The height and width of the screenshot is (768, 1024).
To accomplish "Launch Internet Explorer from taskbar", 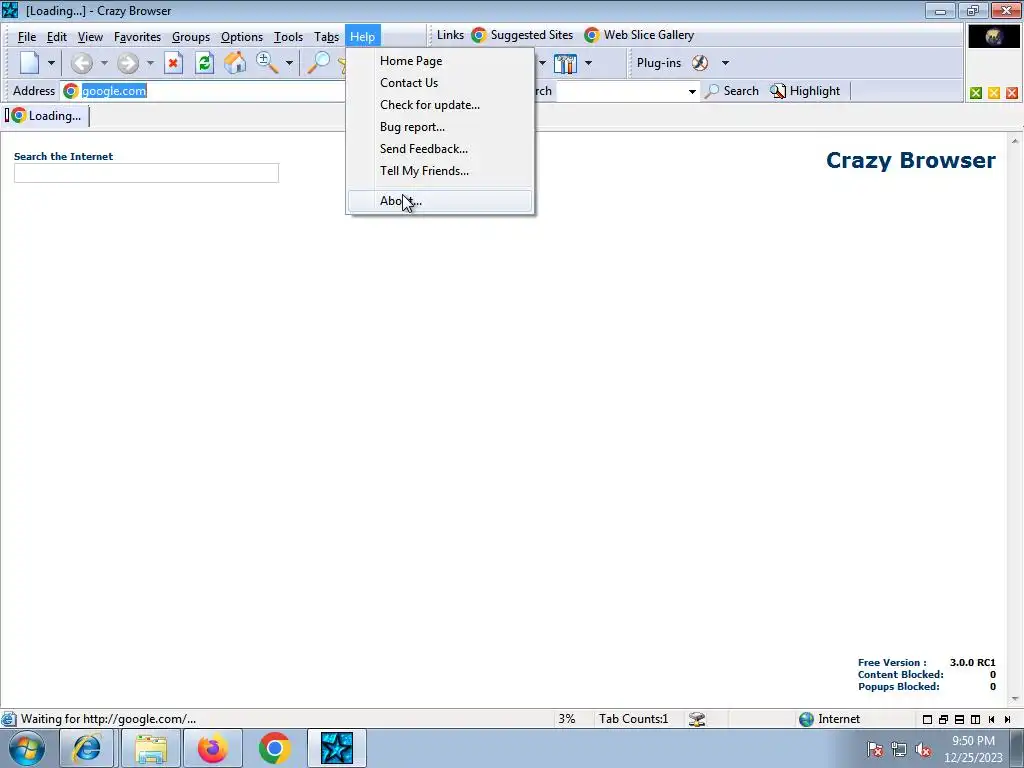I will point(87,748).
